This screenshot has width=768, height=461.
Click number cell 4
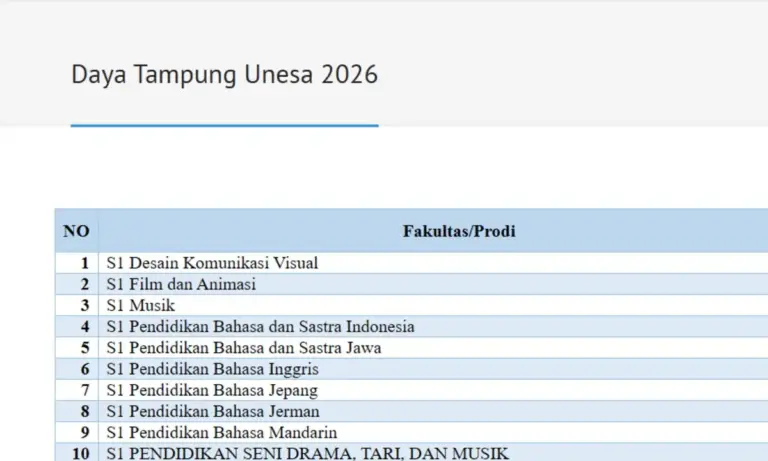pos(77,326)
